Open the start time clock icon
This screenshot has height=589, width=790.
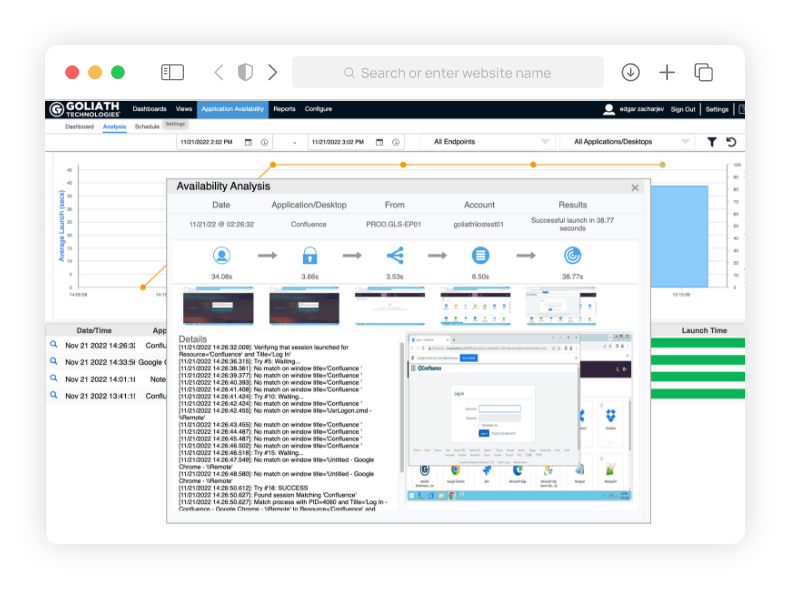coord(264,143)
